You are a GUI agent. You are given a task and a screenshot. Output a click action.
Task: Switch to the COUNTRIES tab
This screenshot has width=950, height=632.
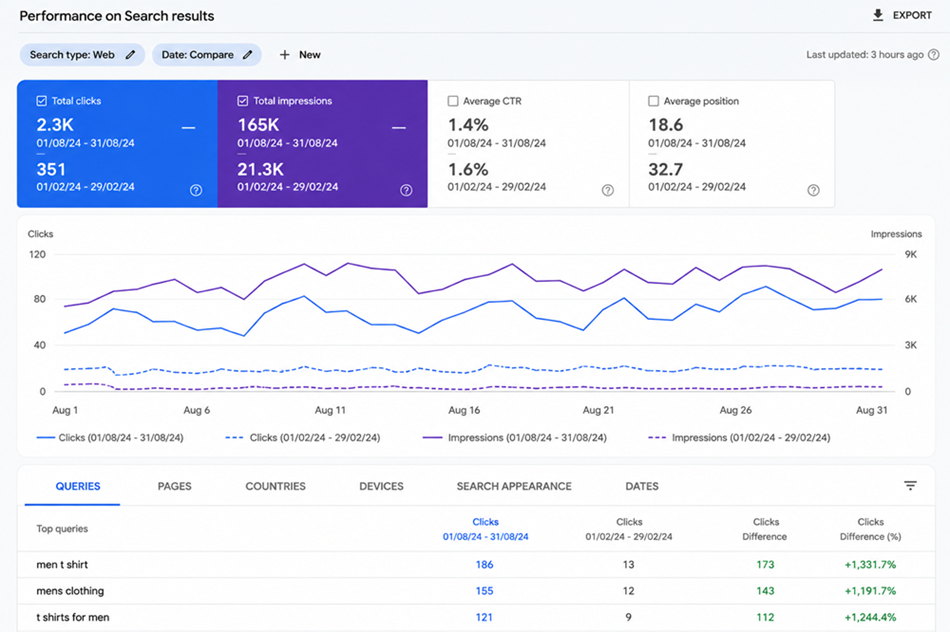pyautogui.click(x=276, y=487)
